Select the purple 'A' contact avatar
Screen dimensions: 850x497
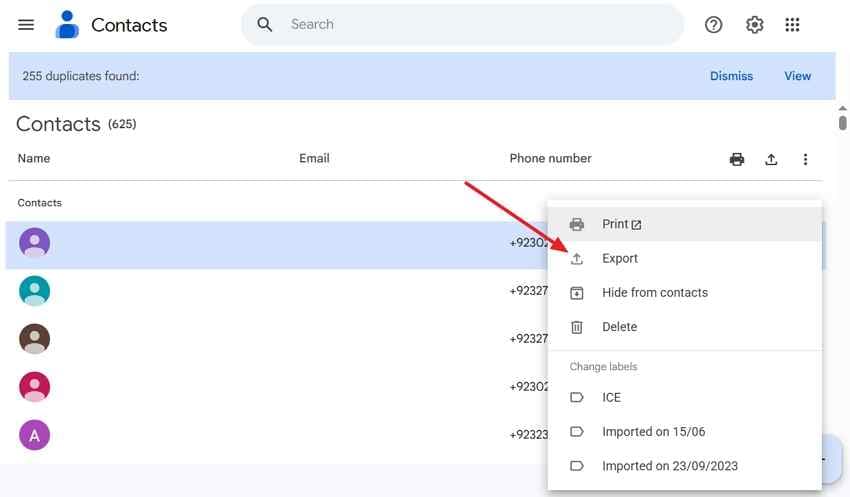[x=35, y=435]
